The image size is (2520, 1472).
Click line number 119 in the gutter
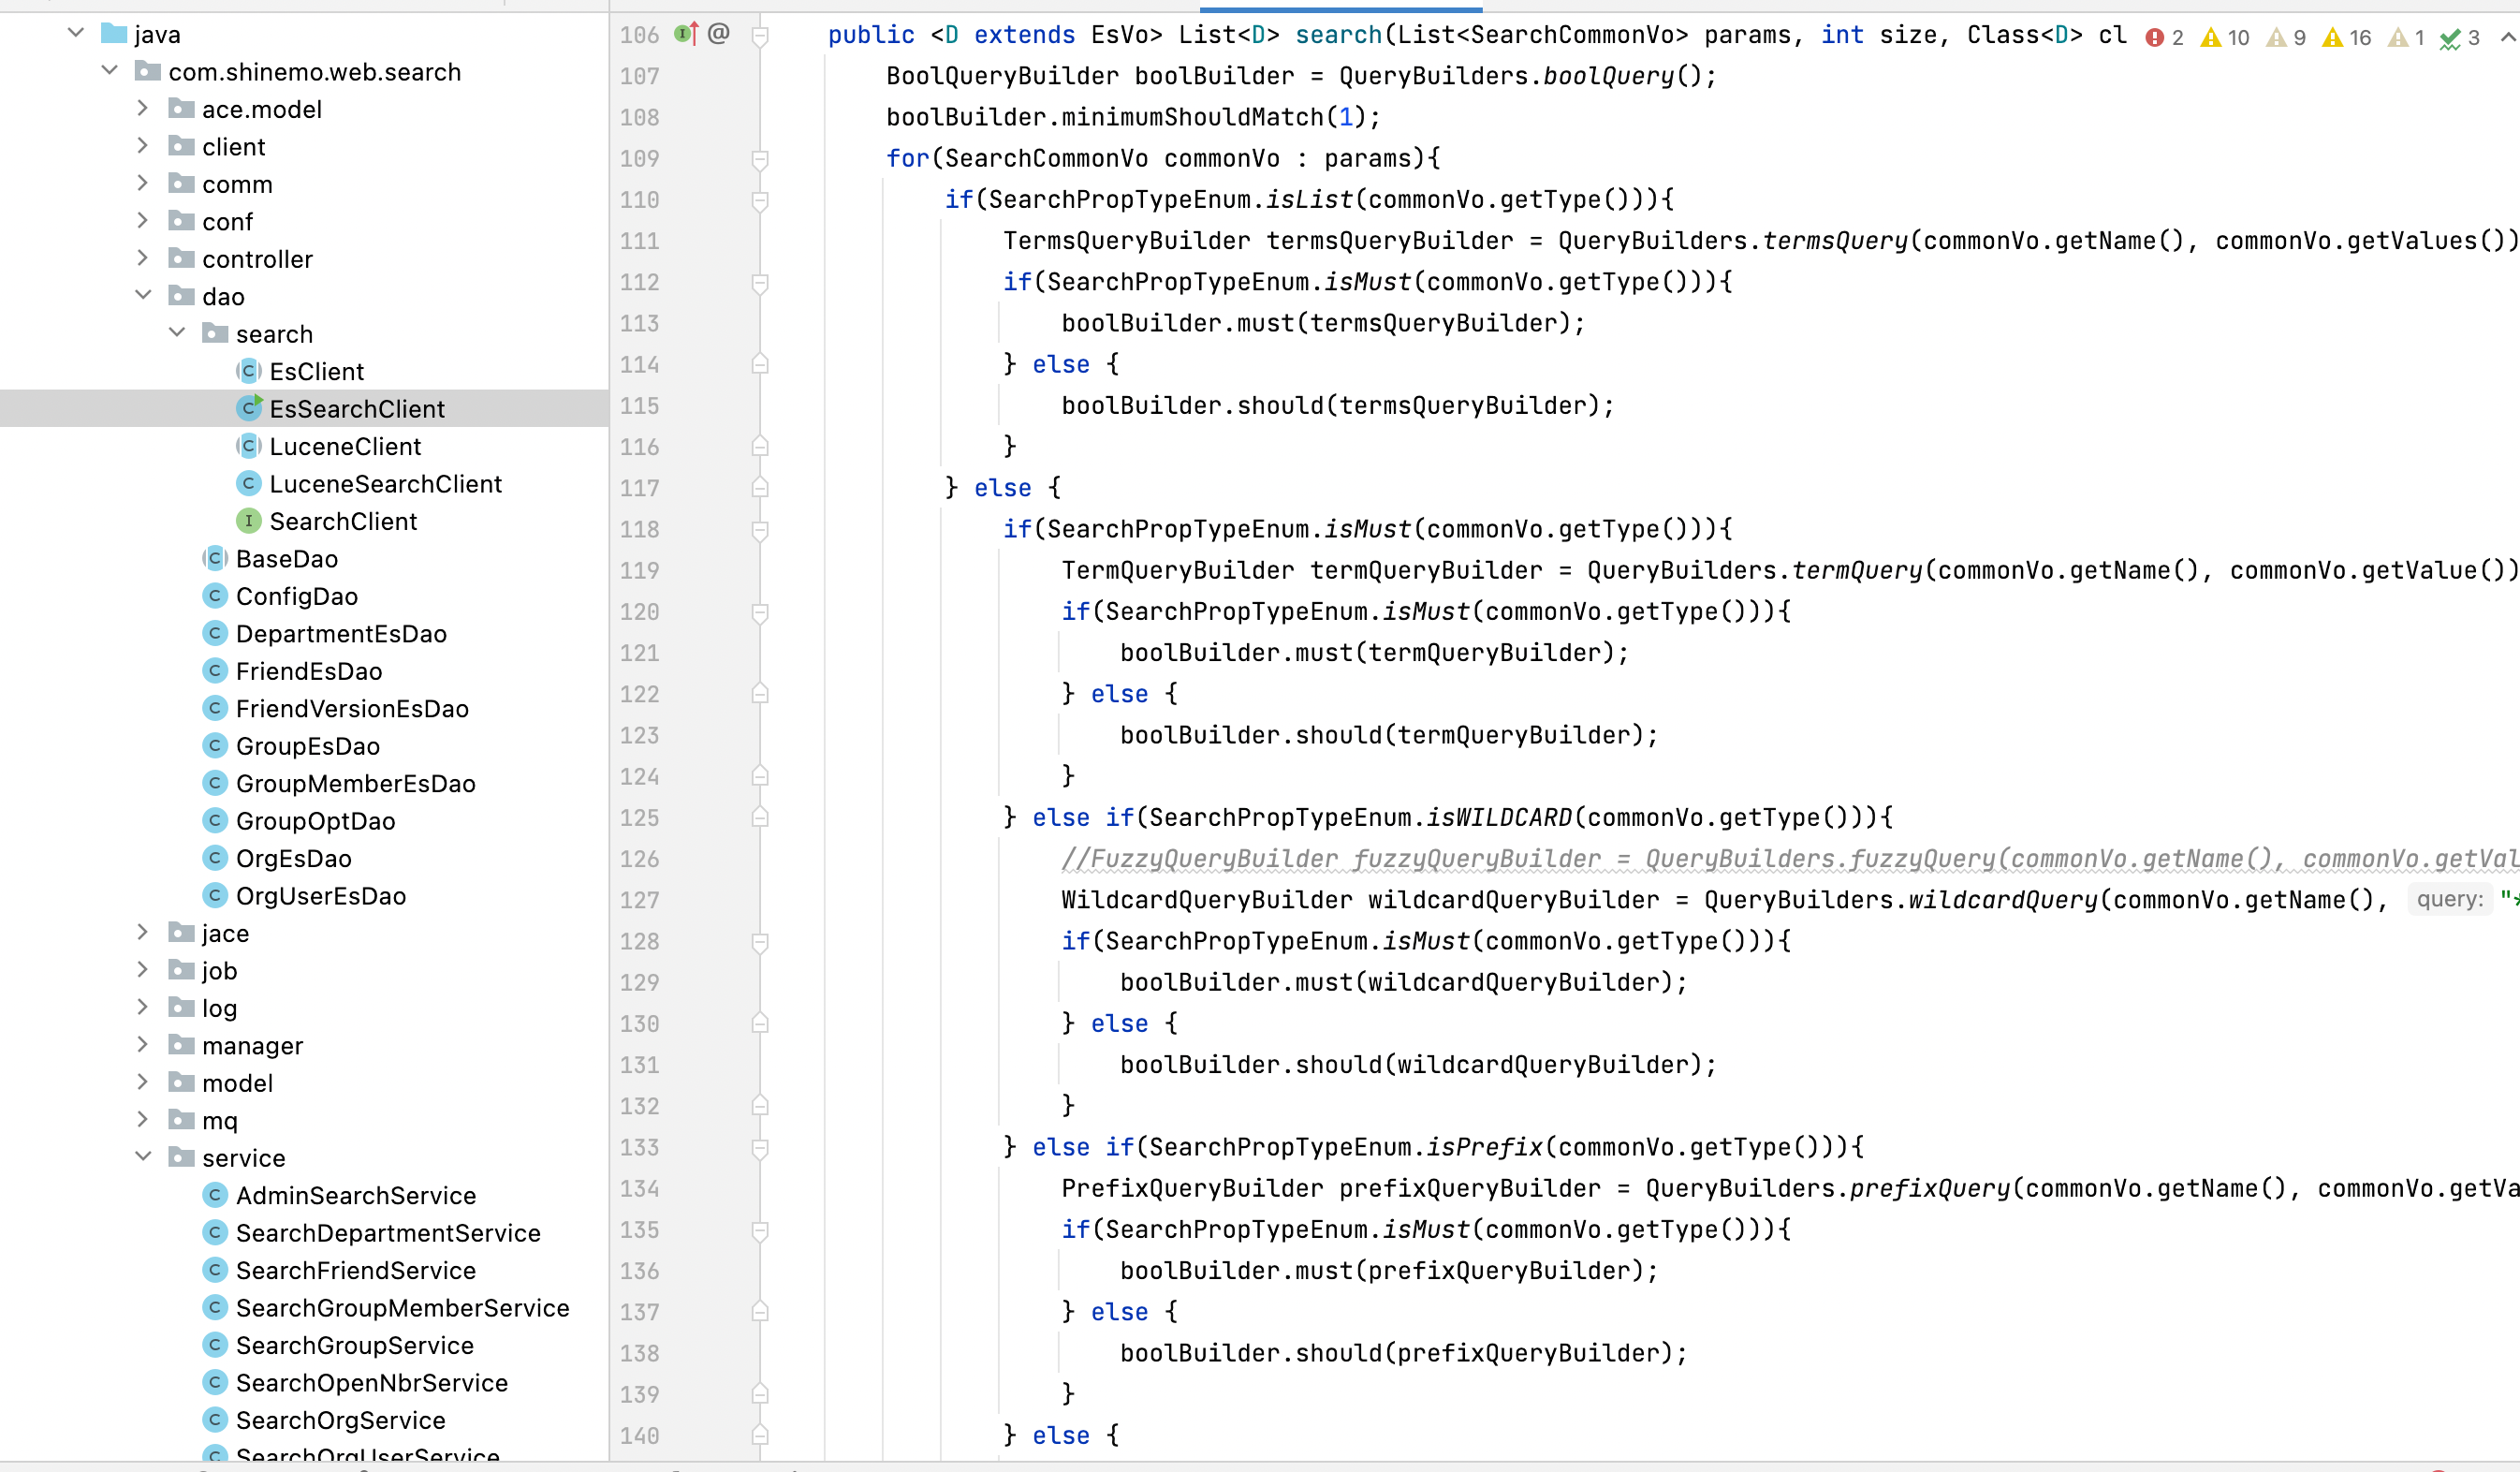pos(639,571)
